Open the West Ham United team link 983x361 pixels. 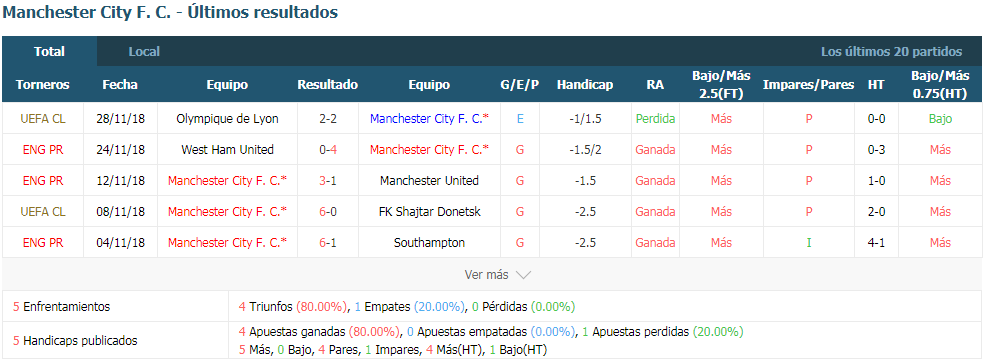[228, 150]
